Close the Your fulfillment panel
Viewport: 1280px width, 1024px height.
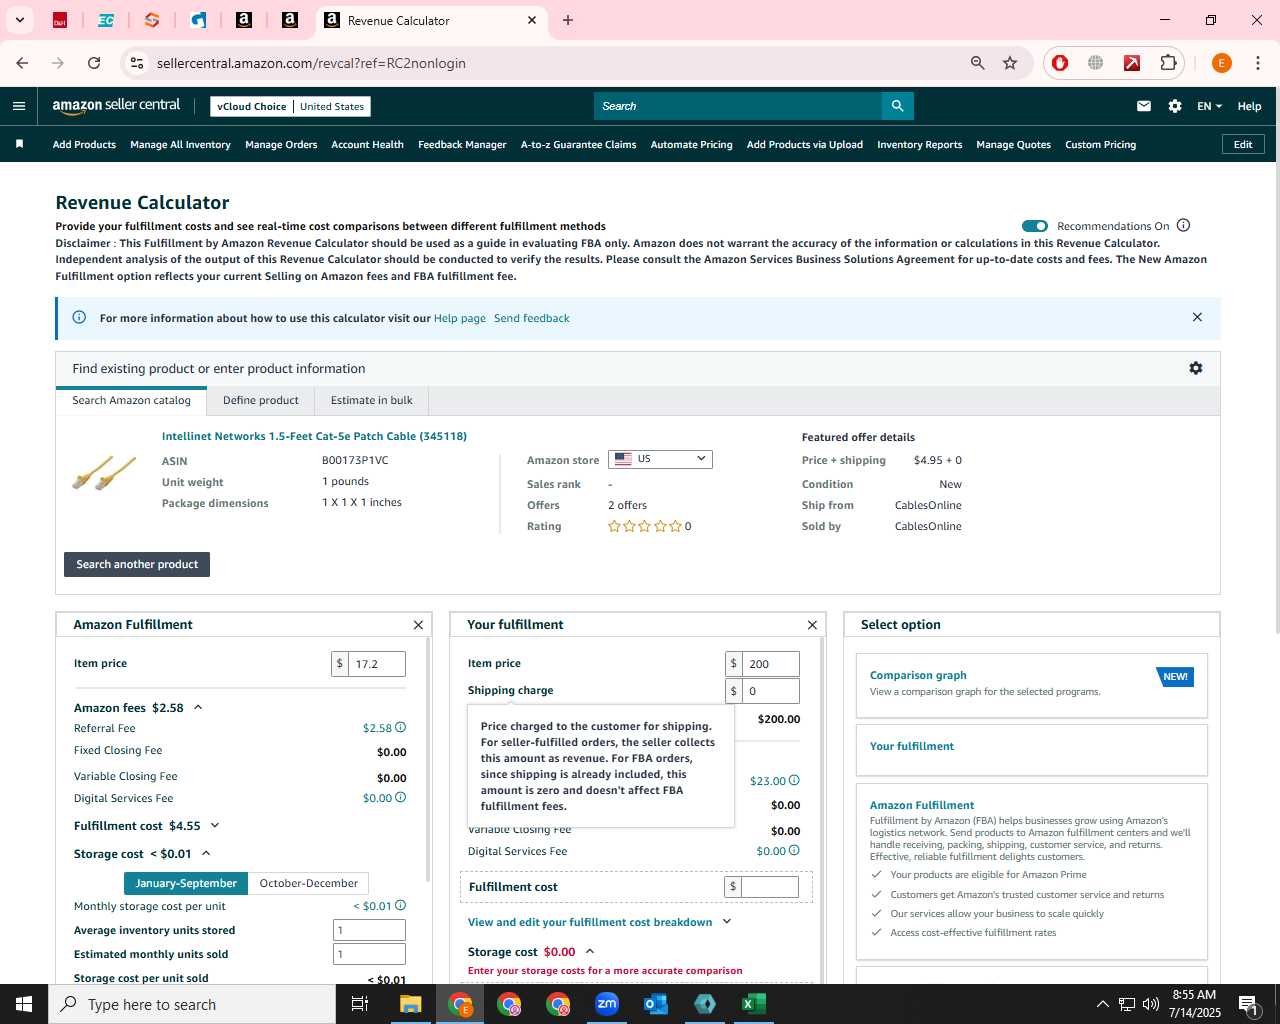812,625
